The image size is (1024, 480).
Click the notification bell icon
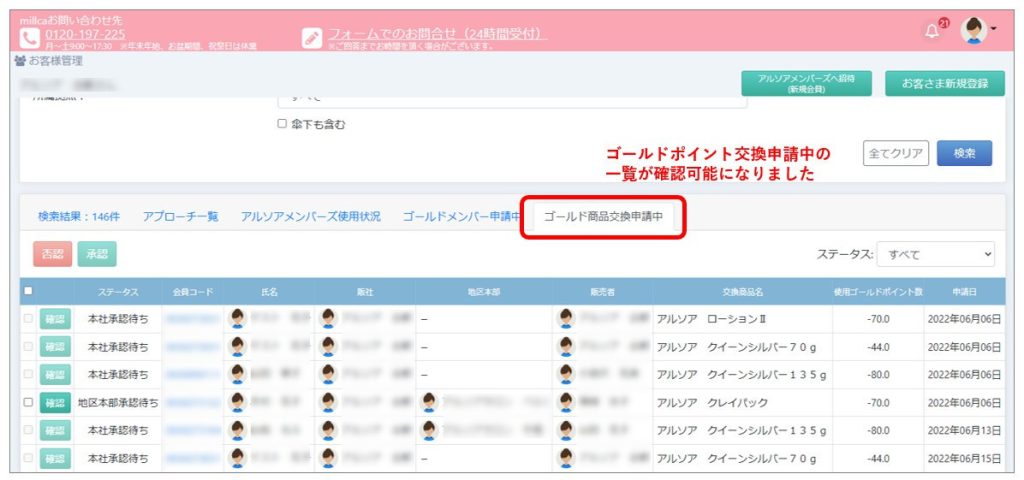932,31
